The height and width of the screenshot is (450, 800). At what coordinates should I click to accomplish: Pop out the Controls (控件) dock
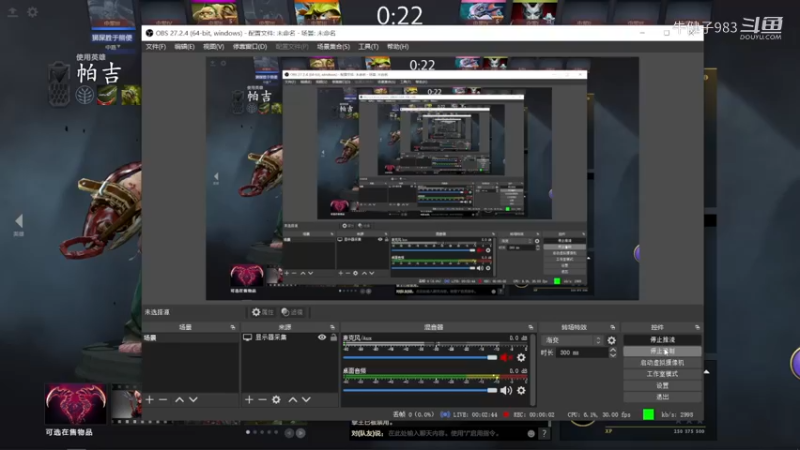(697, 327)
